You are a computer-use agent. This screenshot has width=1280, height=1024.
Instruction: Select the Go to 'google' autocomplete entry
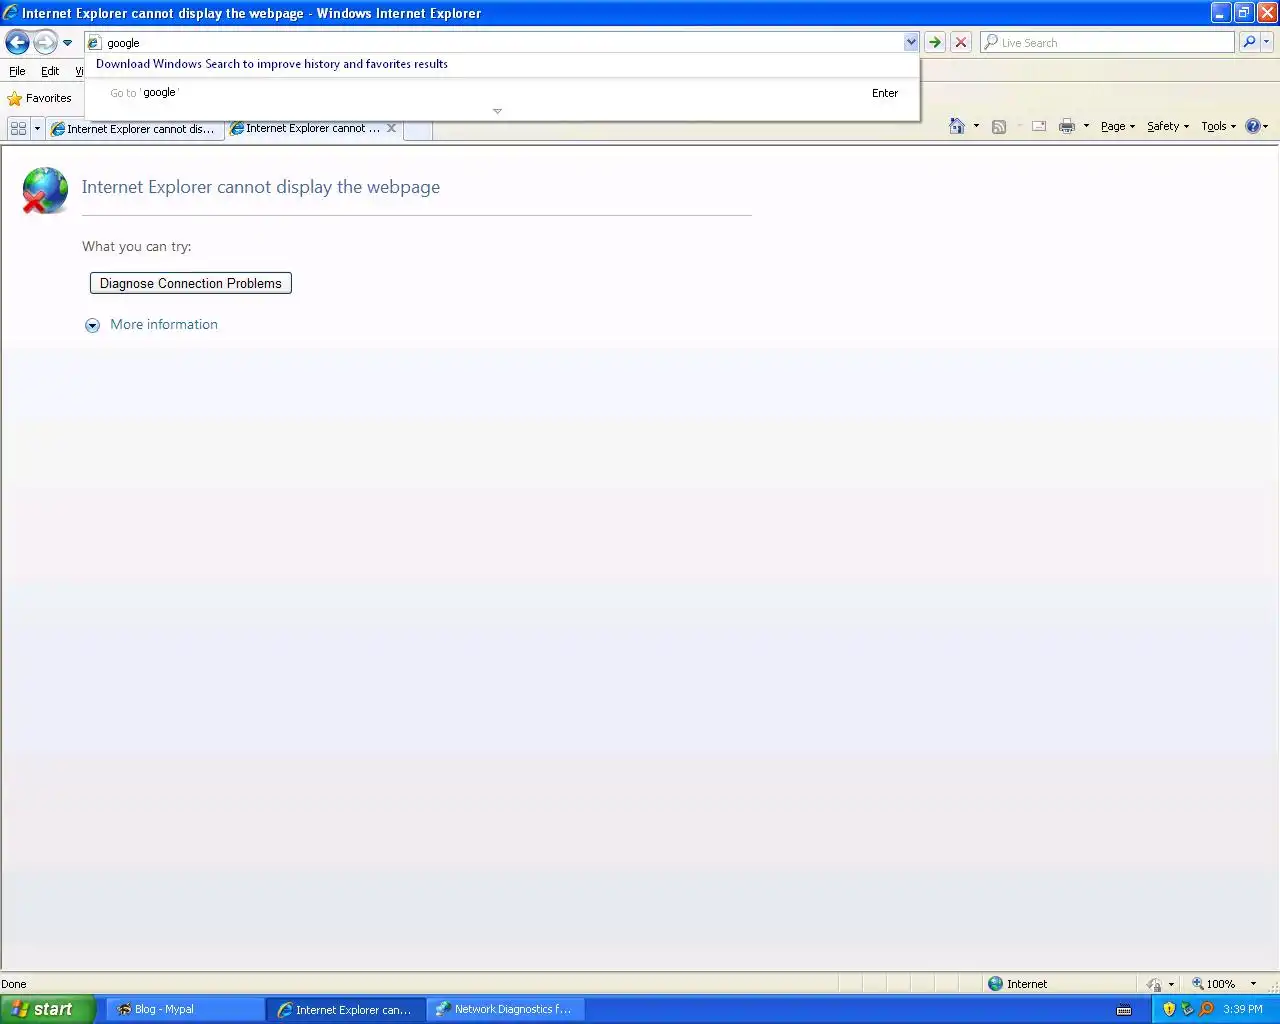tap(502, 93)
